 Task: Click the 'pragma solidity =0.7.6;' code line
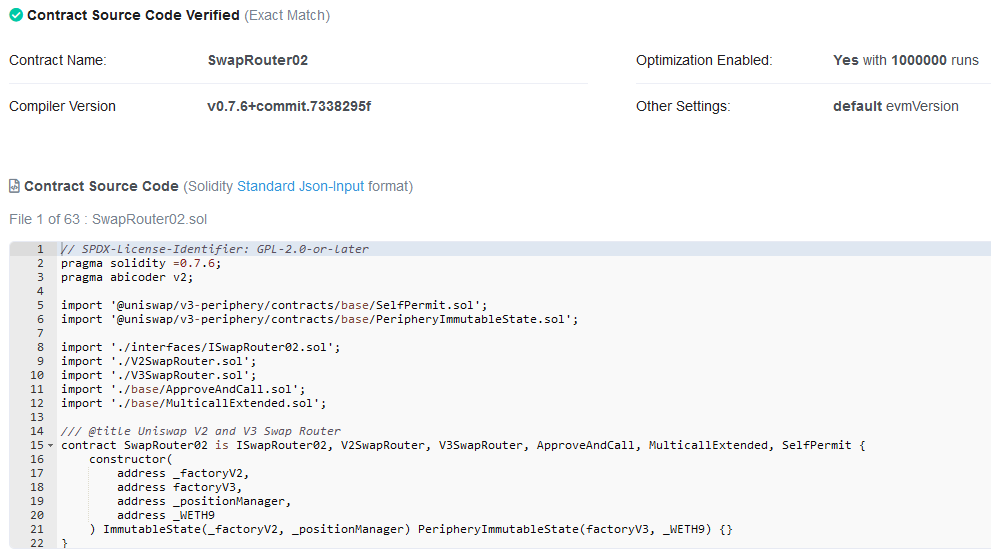pos(141,263)
